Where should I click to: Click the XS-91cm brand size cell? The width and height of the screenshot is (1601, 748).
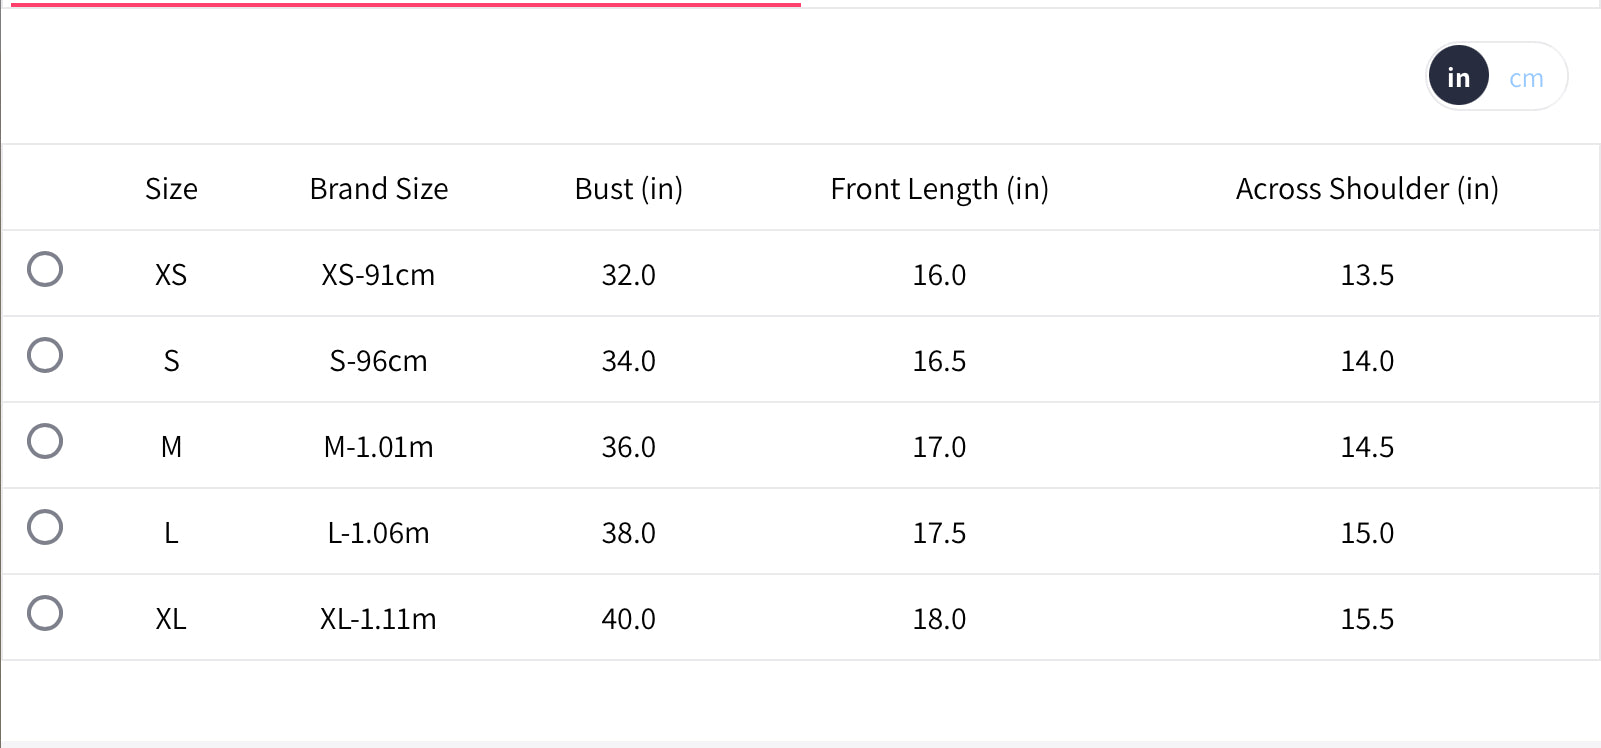(x=378, y=275)
